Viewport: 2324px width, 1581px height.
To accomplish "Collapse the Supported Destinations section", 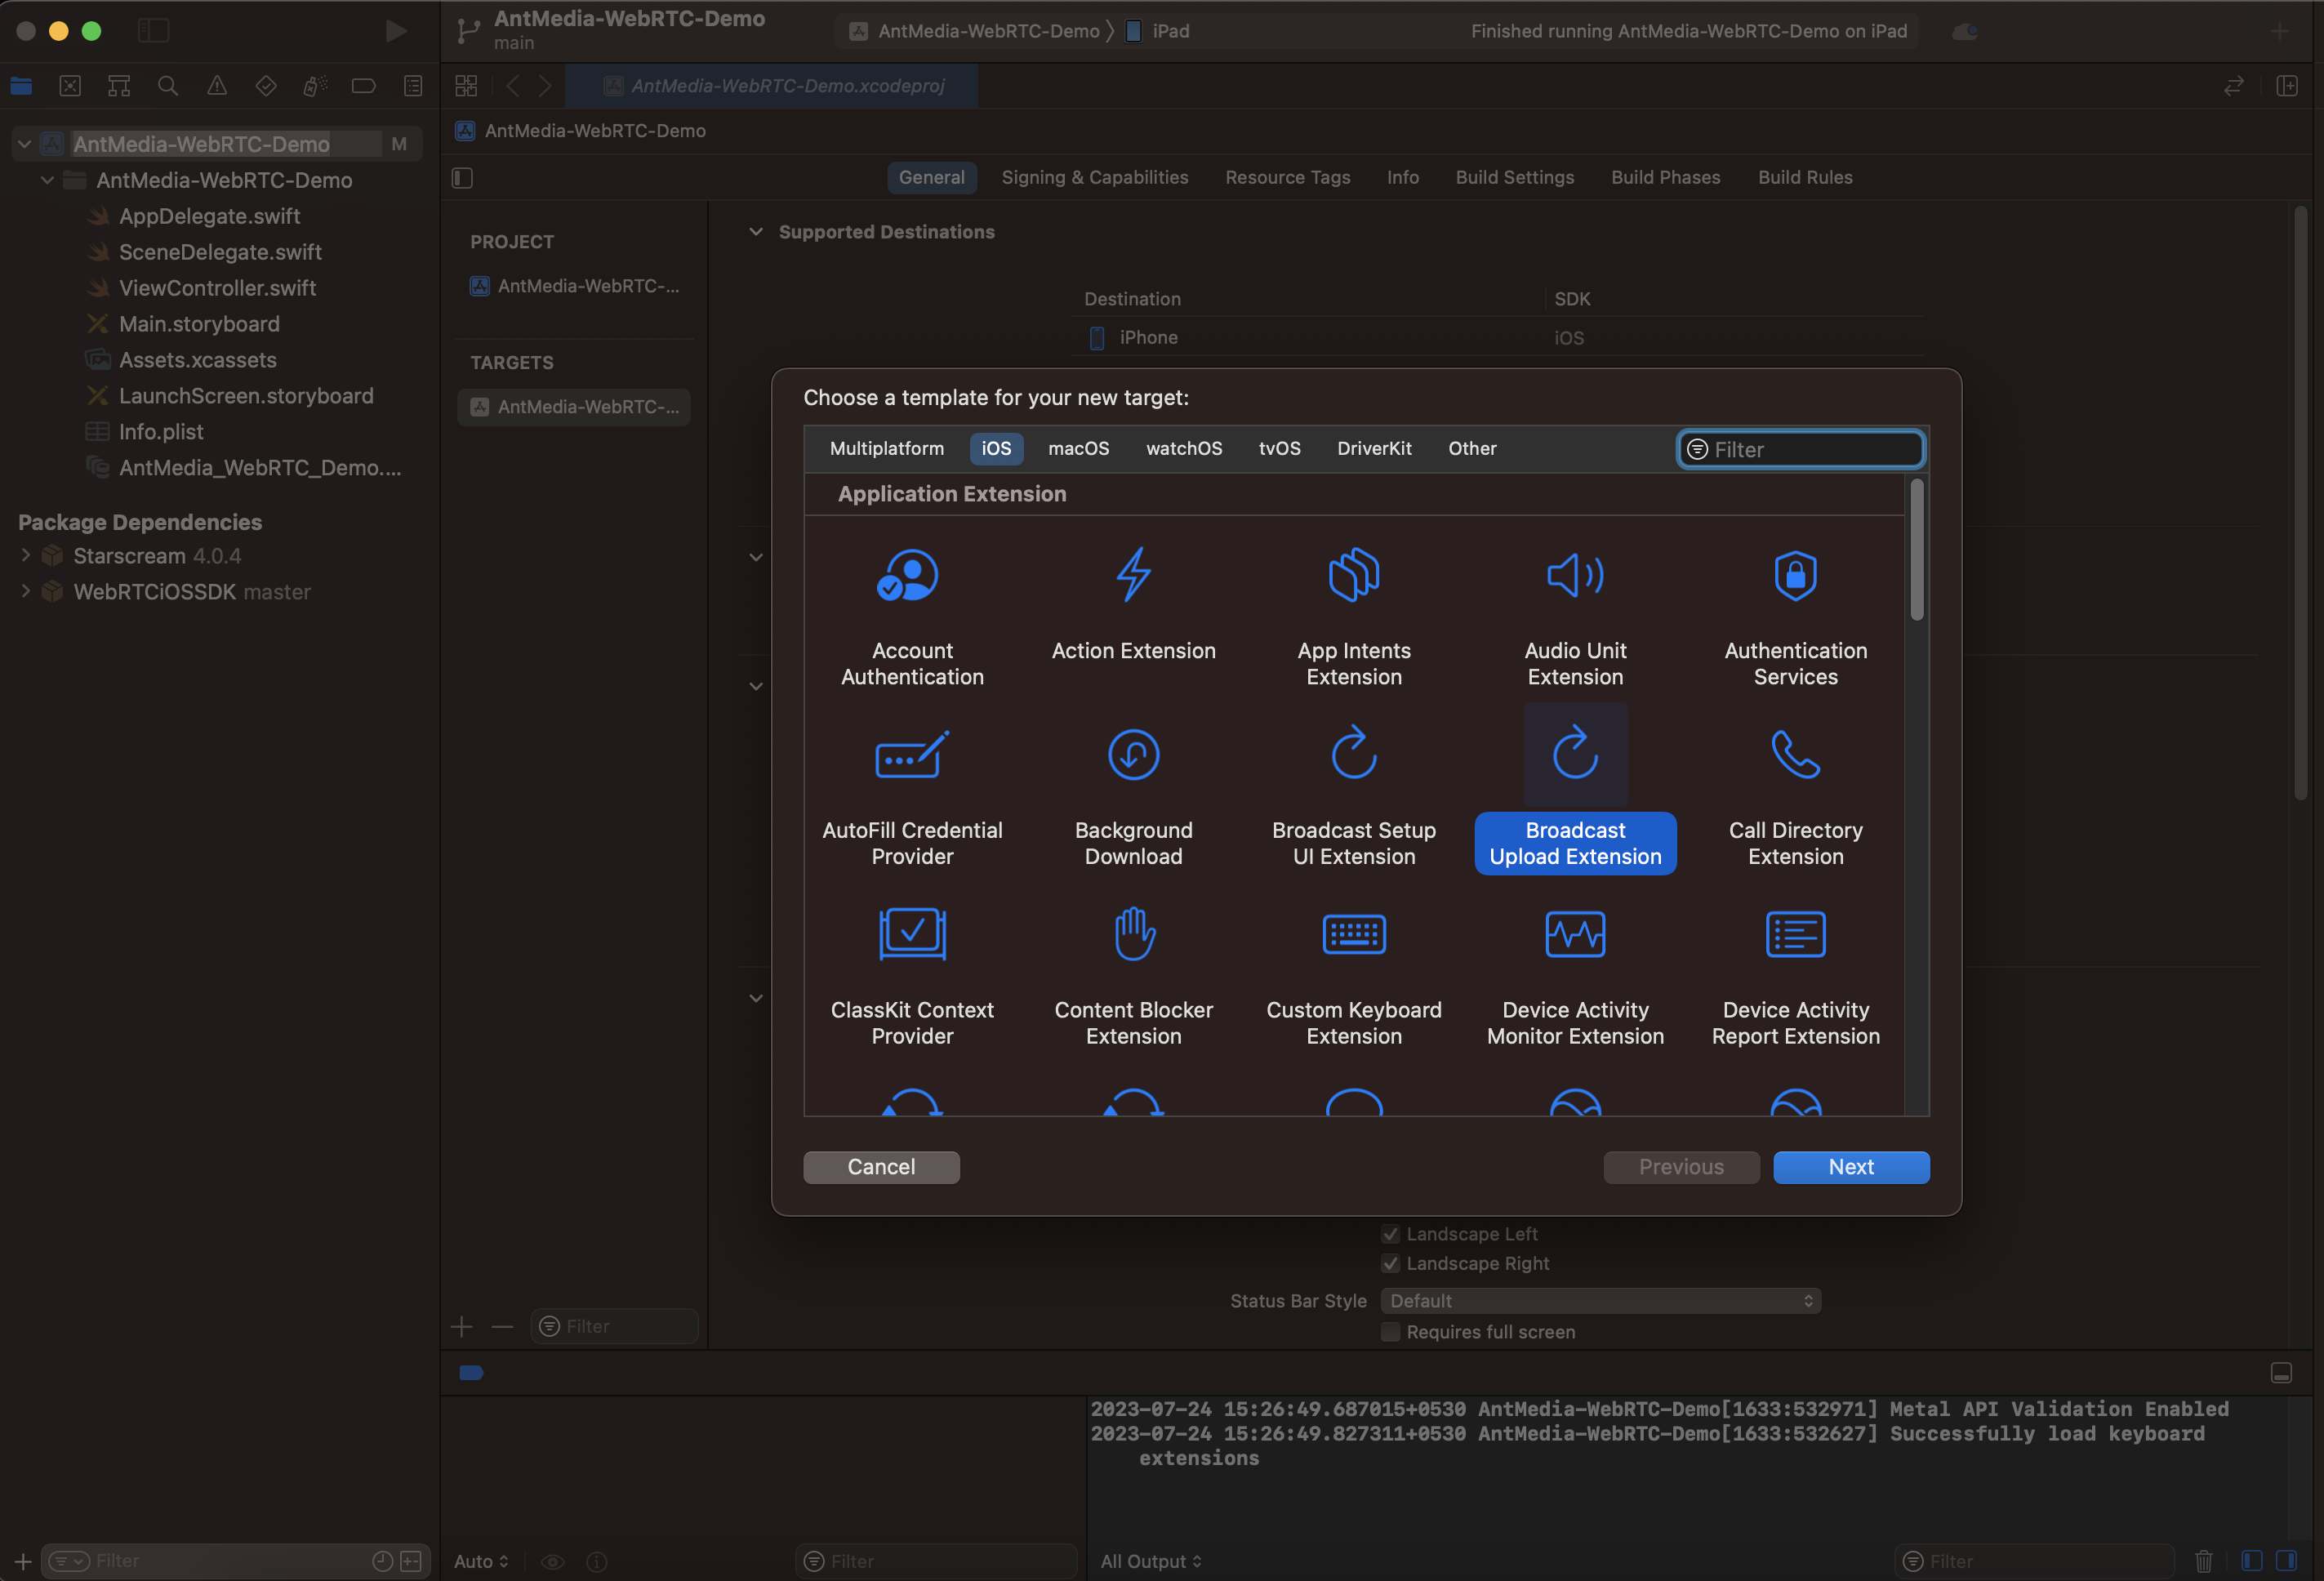I will click(x=756, y=232).
